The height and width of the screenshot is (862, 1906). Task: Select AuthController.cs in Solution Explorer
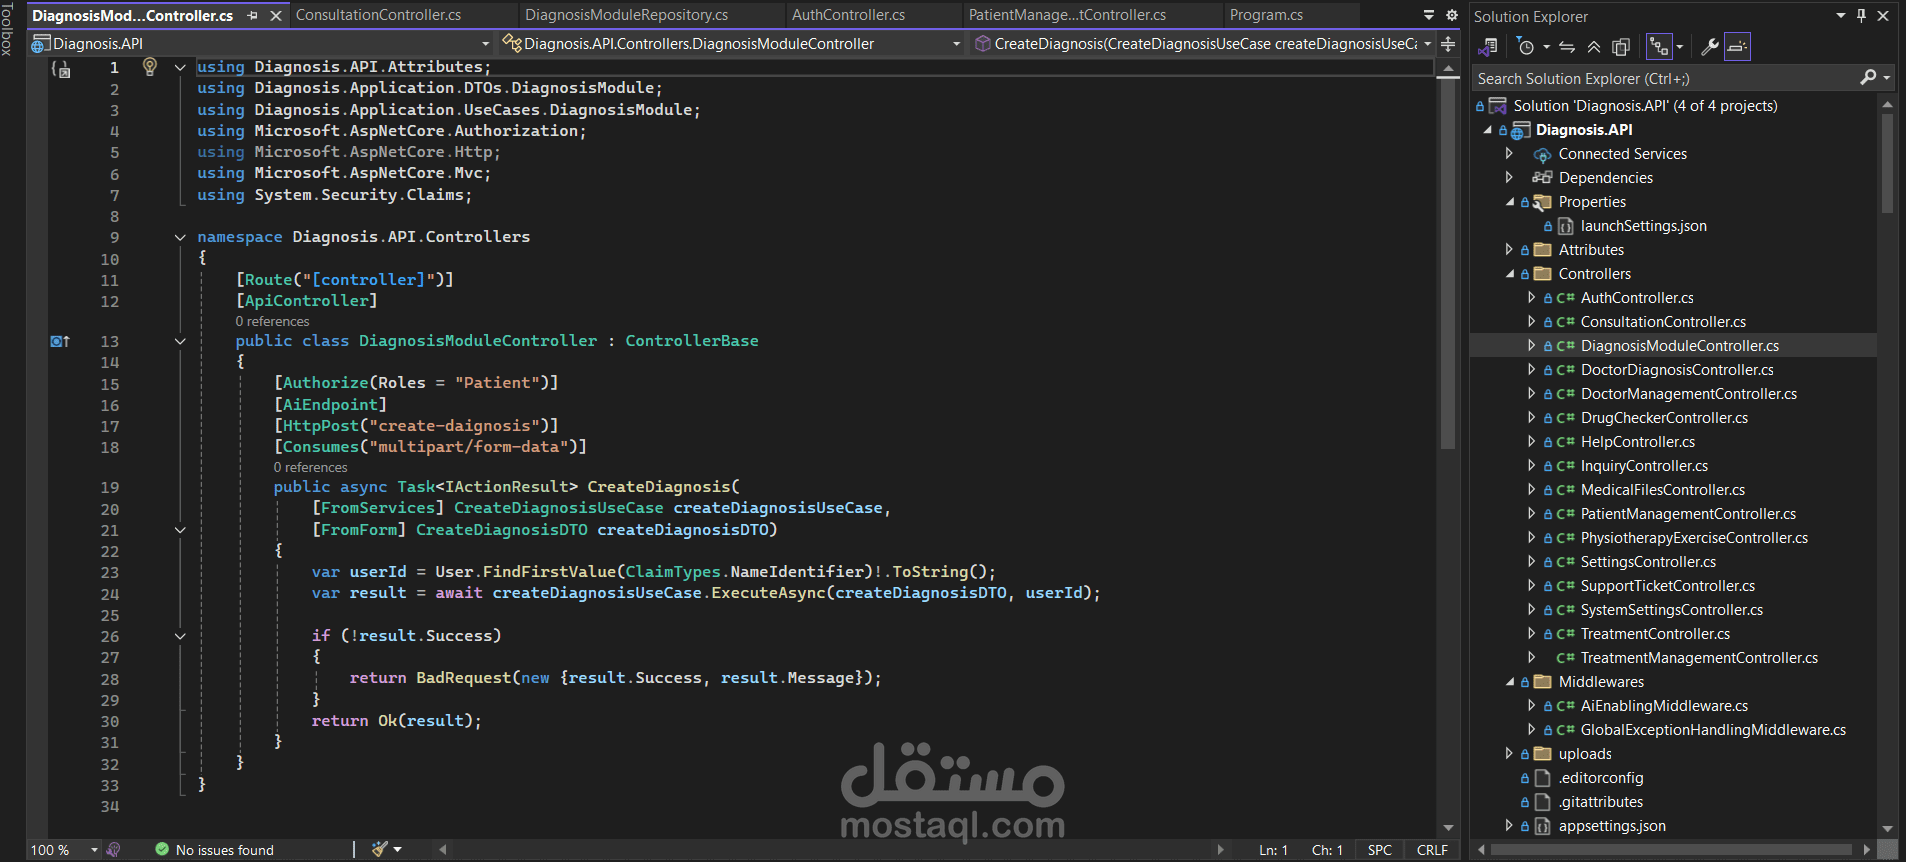tap(1637, 298)
